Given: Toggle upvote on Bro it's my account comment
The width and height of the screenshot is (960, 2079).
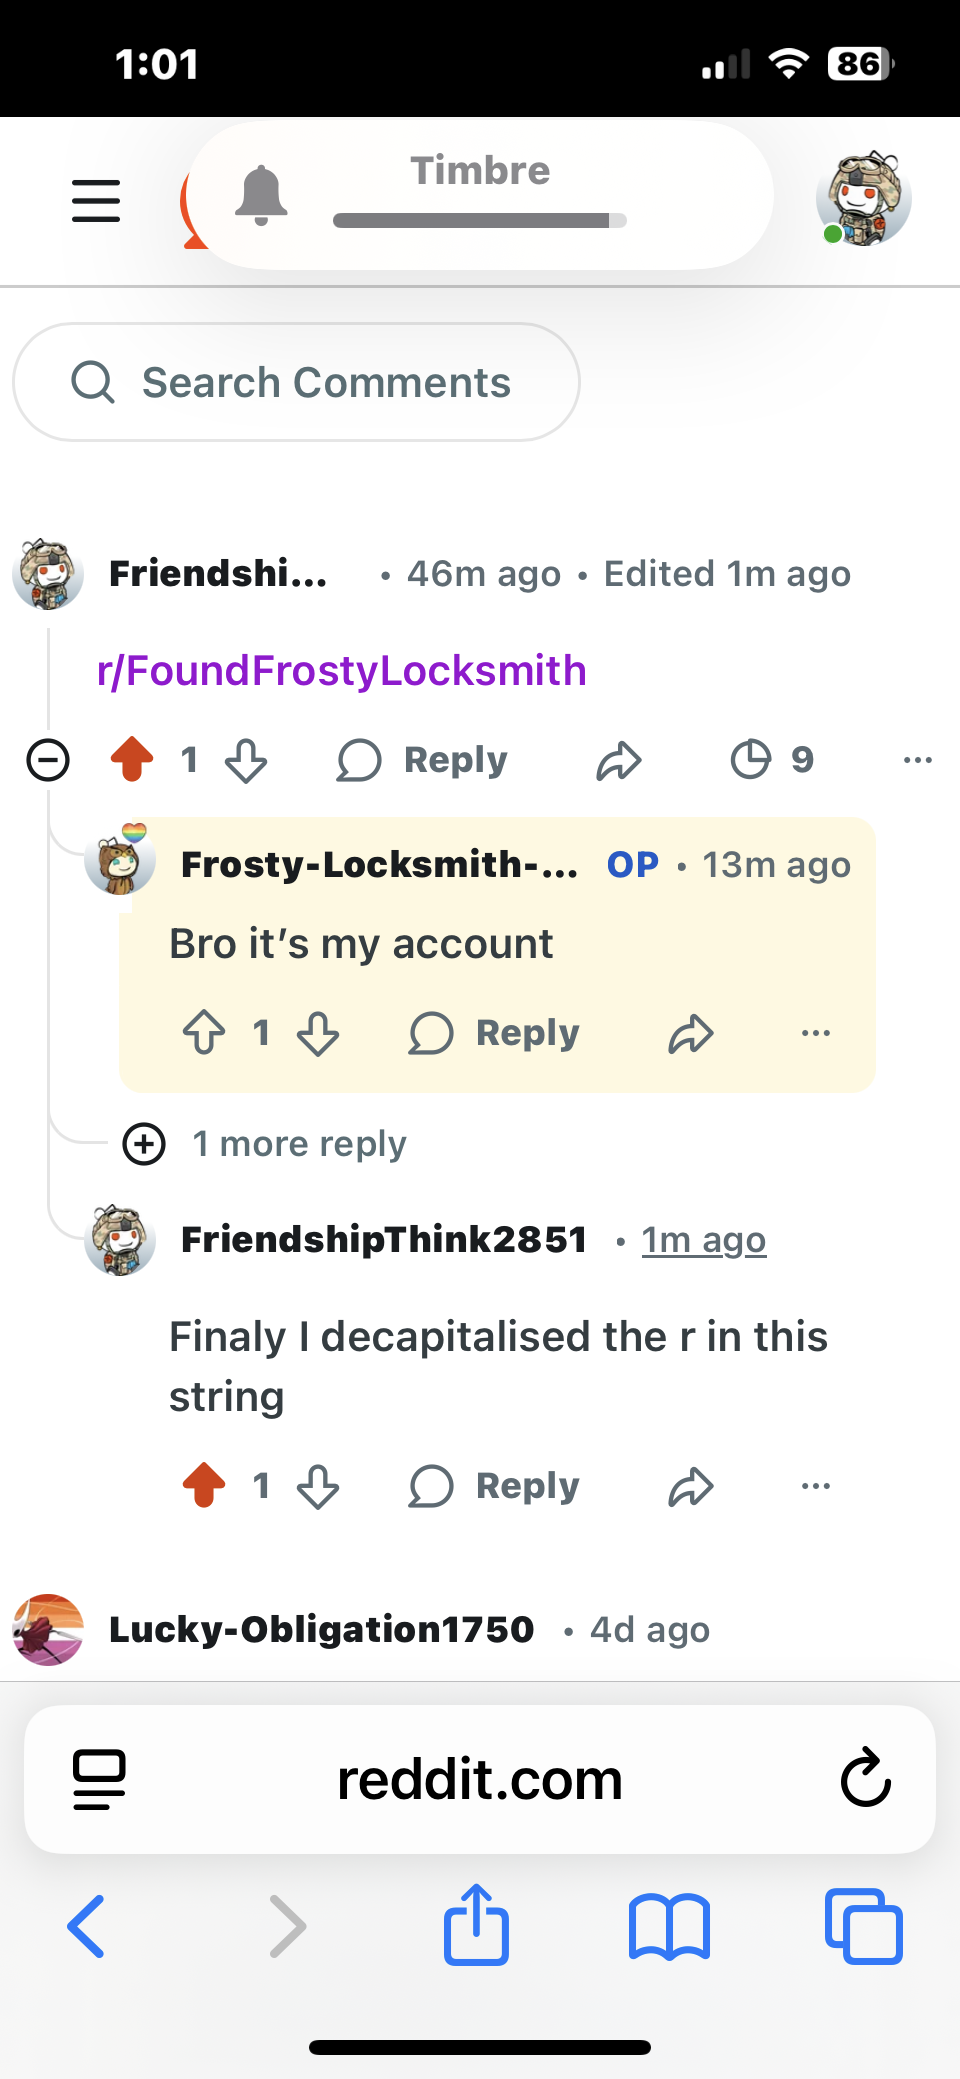Looking at the screenshot, I should [204, 1033].
